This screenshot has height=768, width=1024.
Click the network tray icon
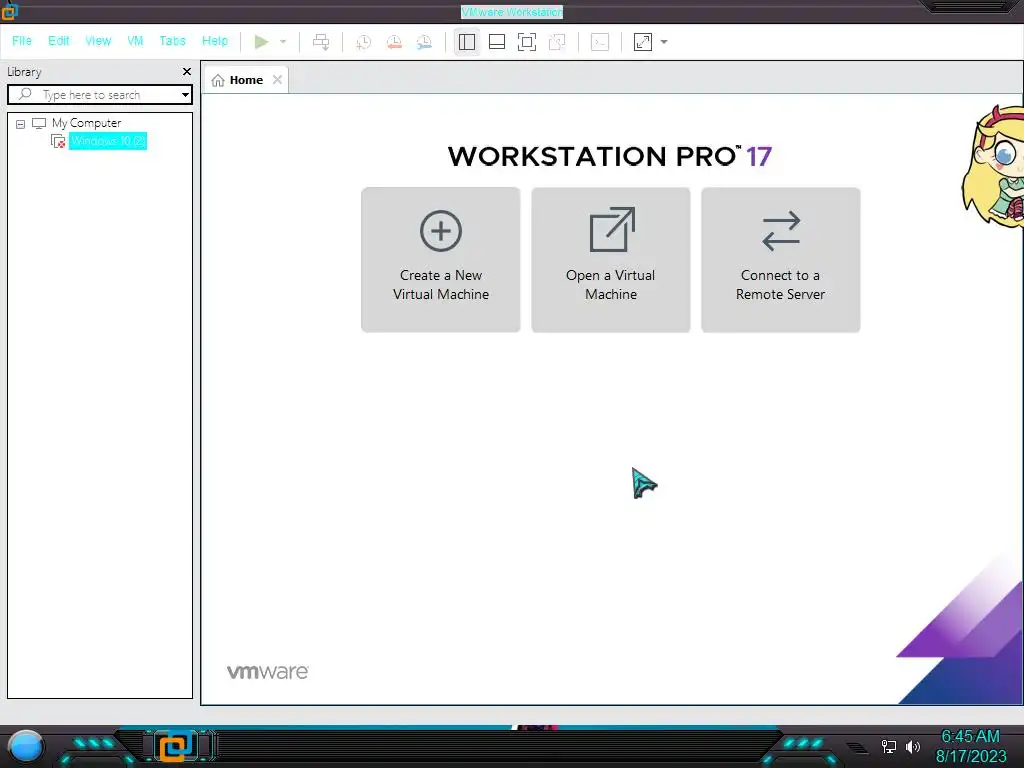(888, 746)
